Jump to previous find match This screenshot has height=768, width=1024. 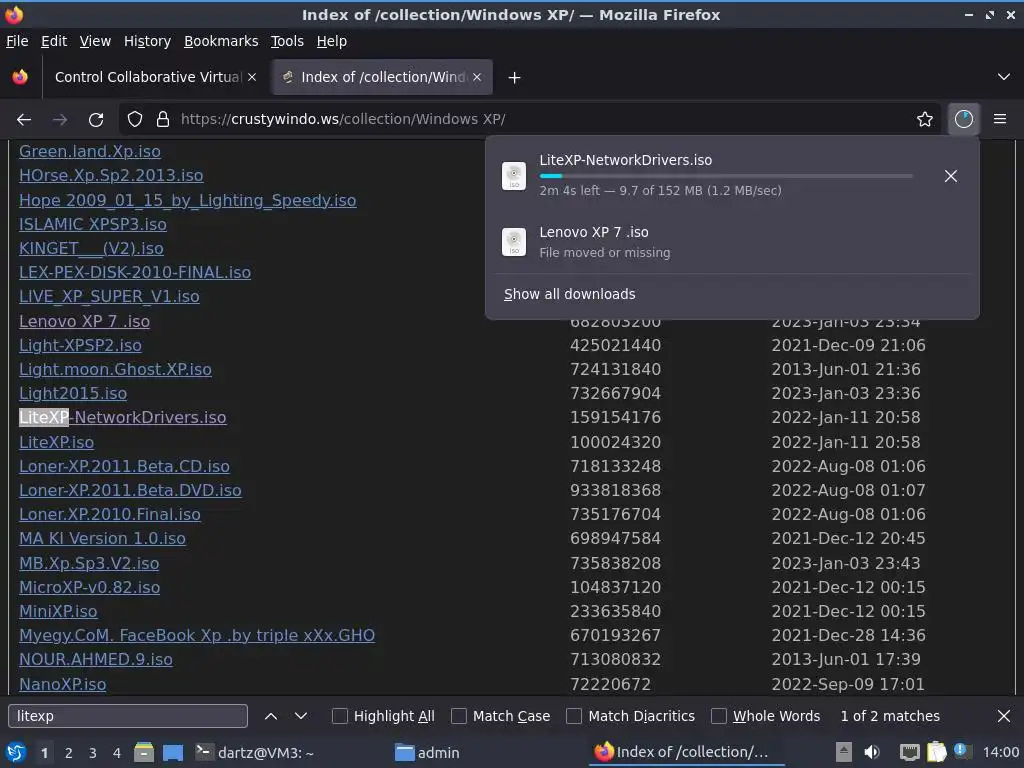(271, 716)
